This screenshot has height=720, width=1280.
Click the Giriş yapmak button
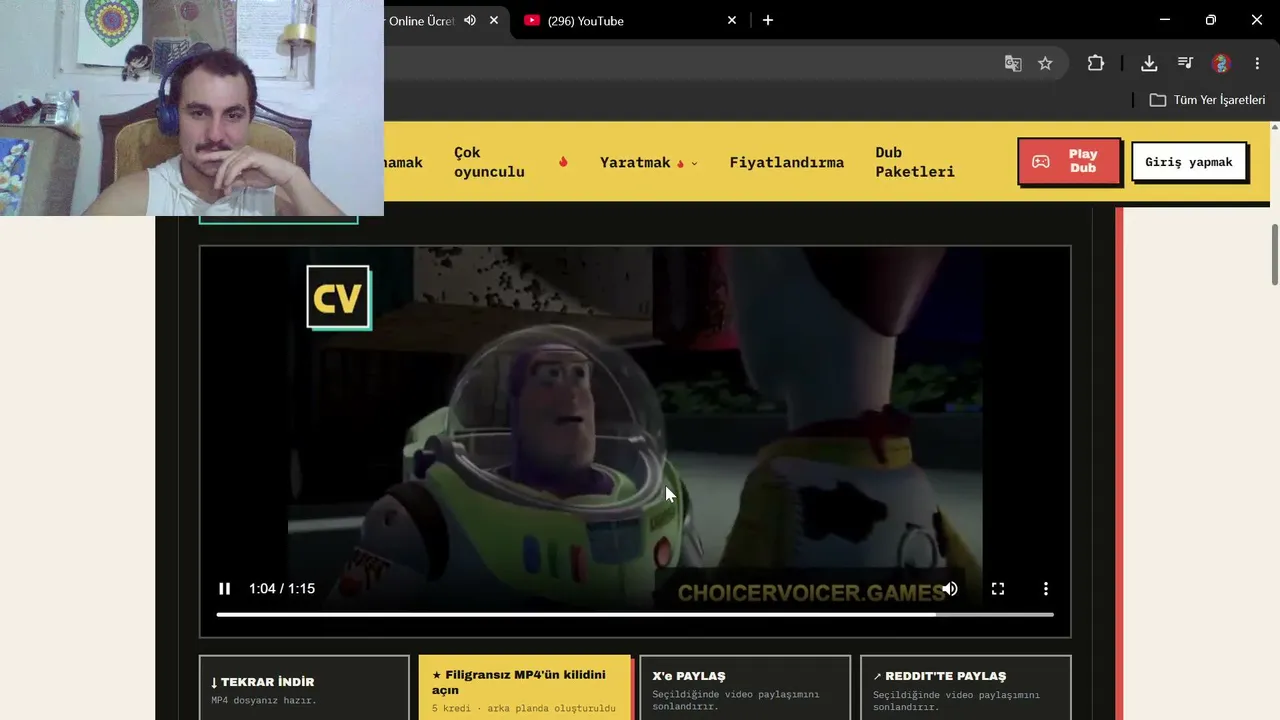[1189, 162]
